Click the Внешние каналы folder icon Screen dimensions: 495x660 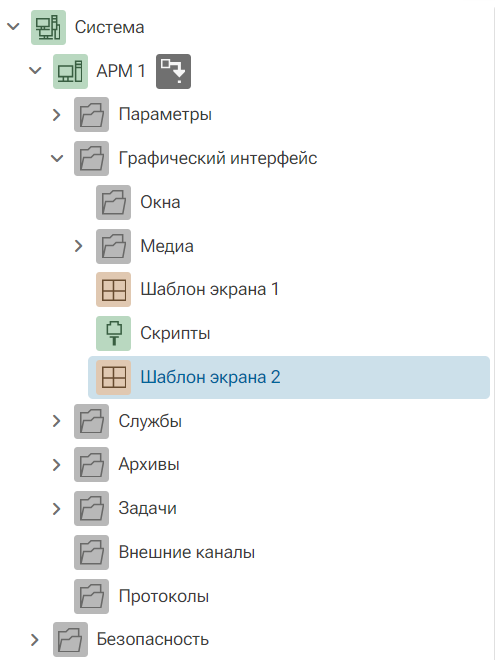click(x=92, y=552)
